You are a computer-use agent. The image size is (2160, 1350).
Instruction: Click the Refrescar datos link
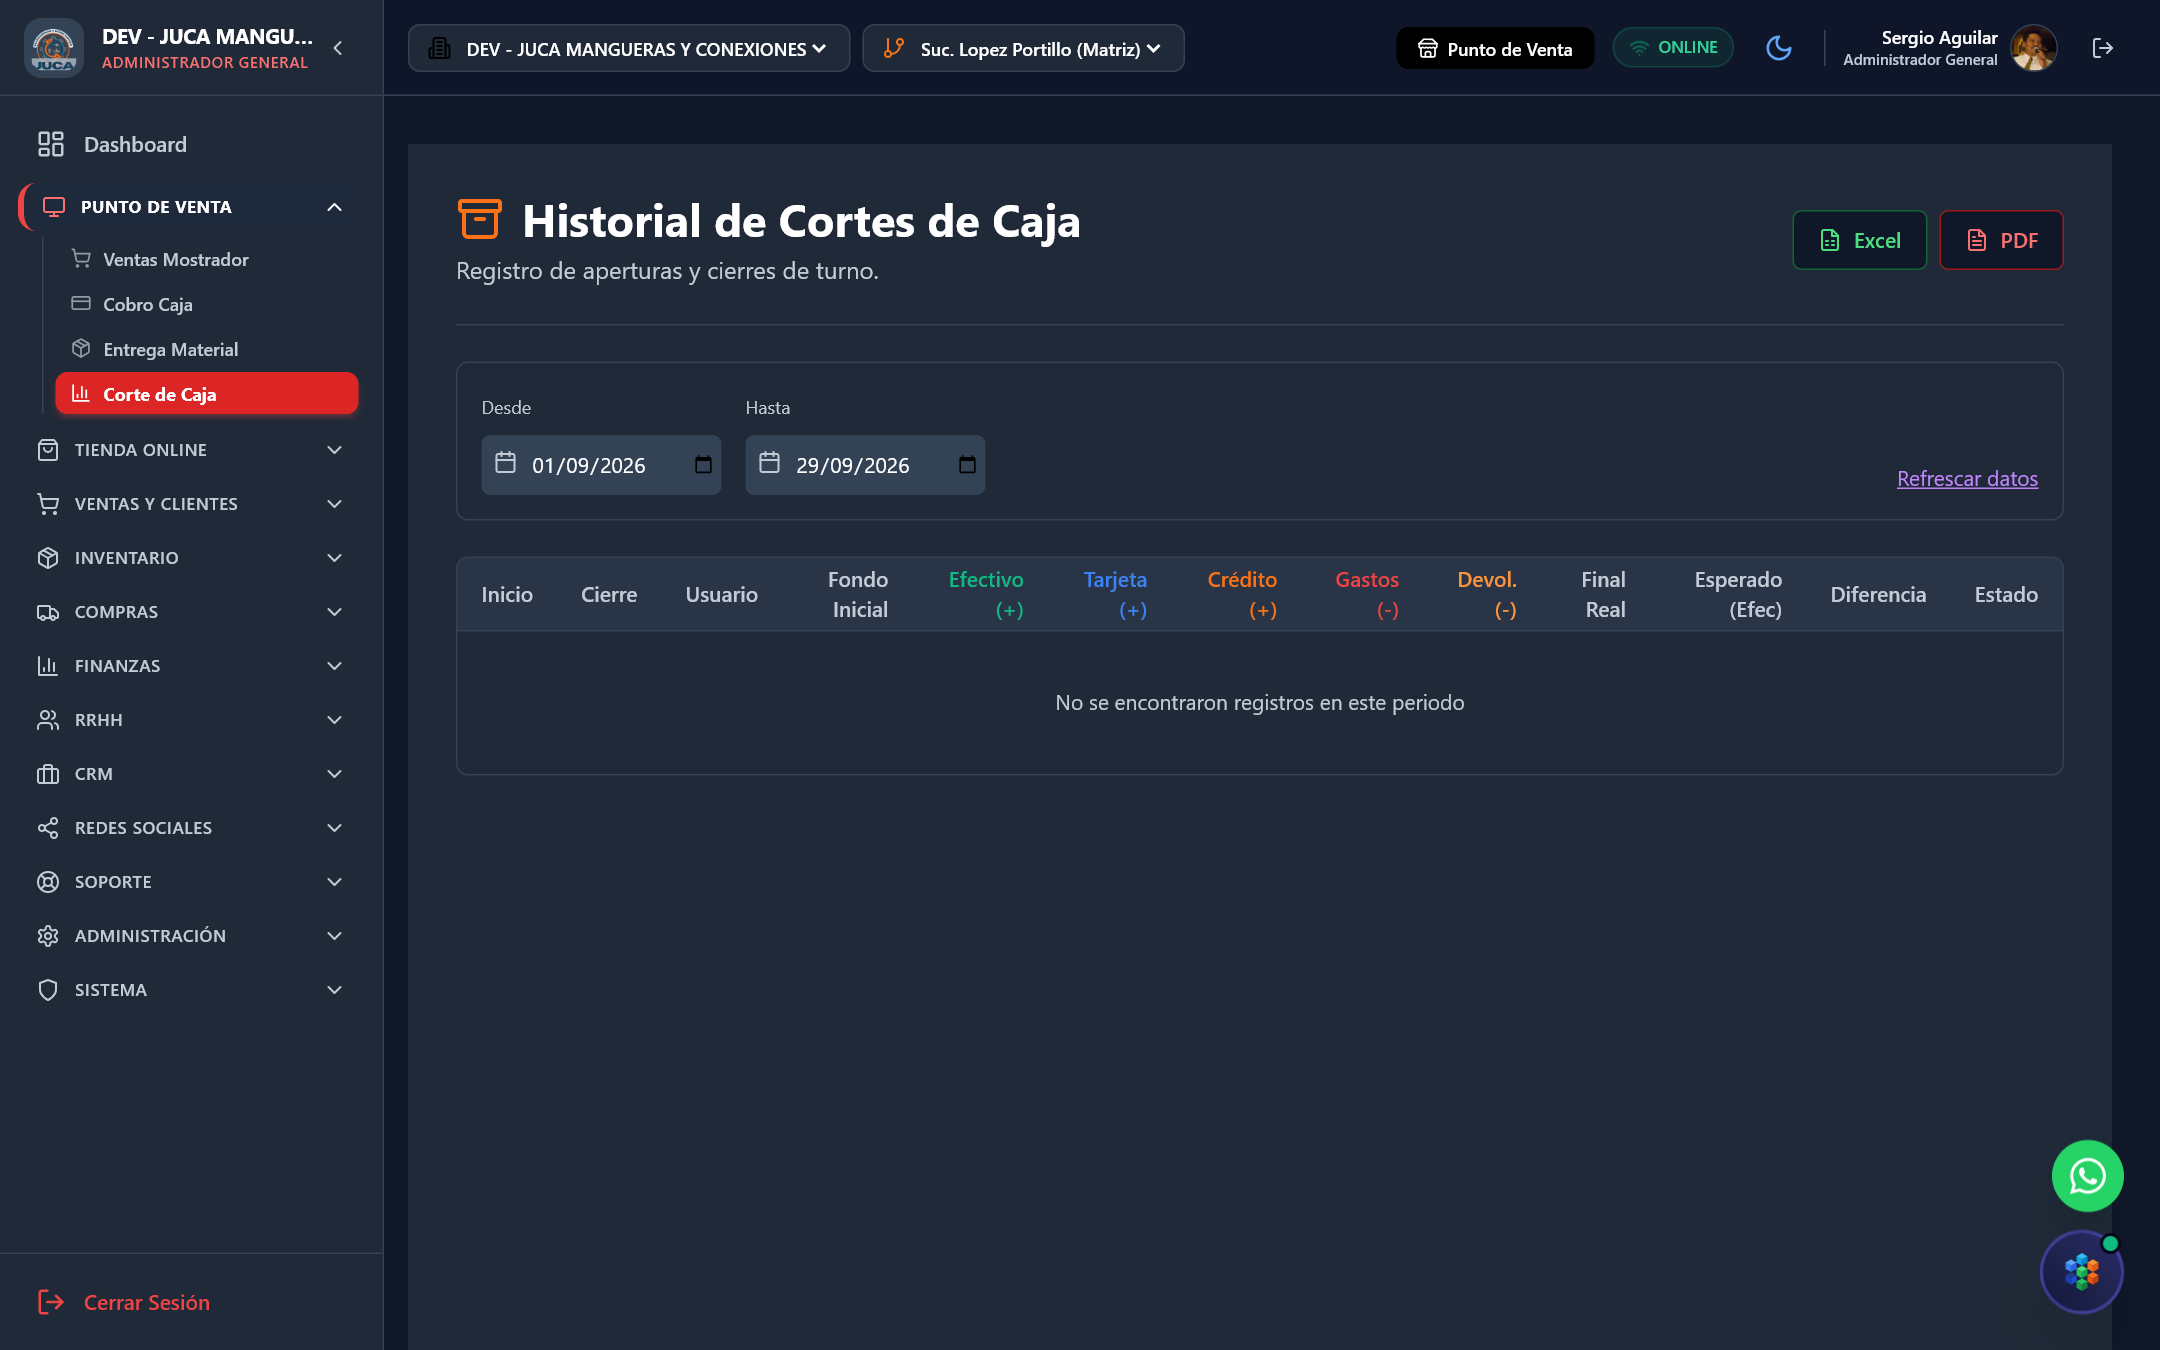pyautogui.click(x=1967, y=479)
